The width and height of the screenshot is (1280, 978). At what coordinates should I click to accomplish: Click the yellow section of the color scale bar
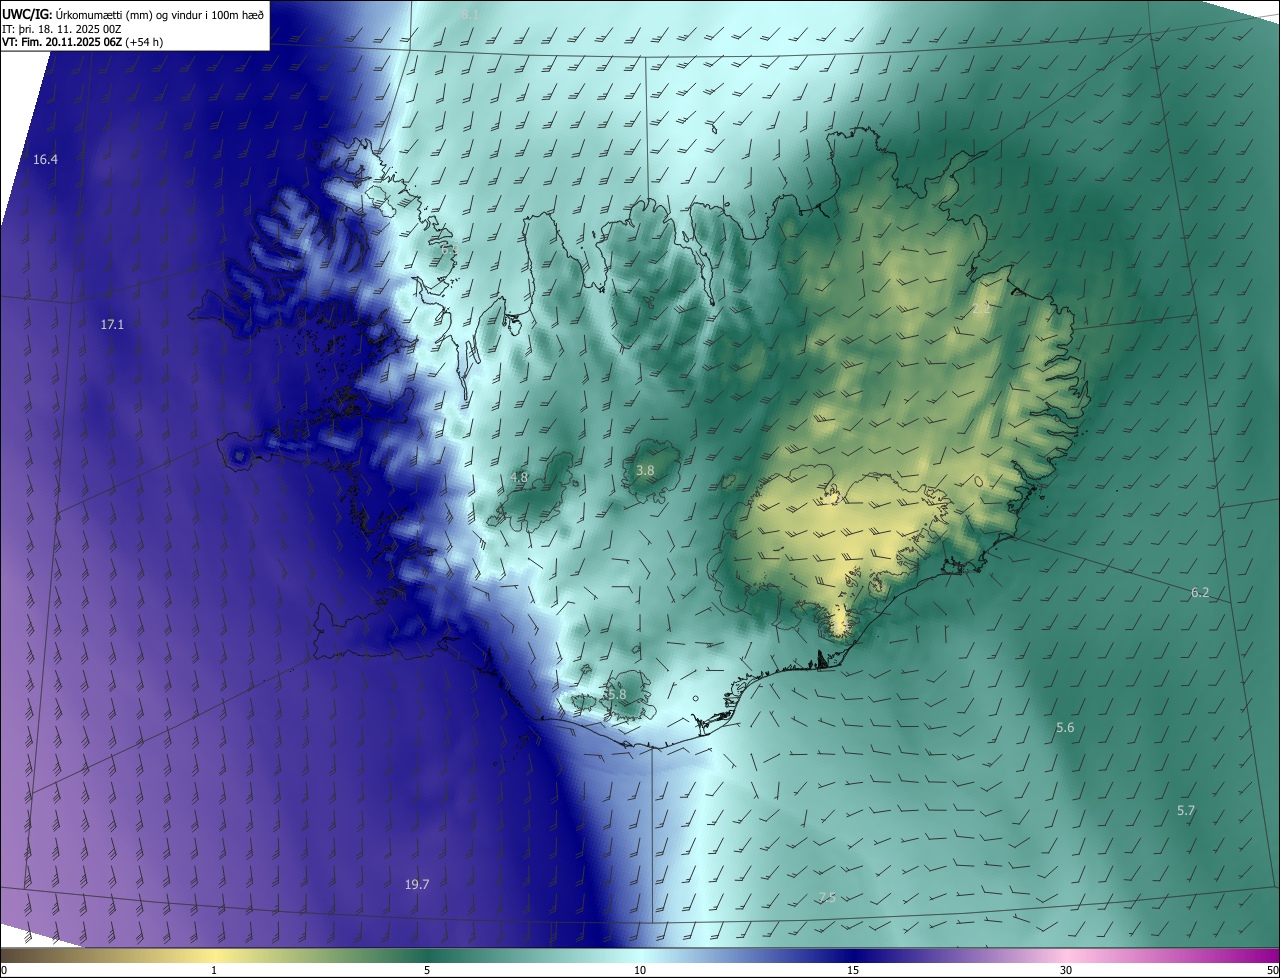pos(214,955)
